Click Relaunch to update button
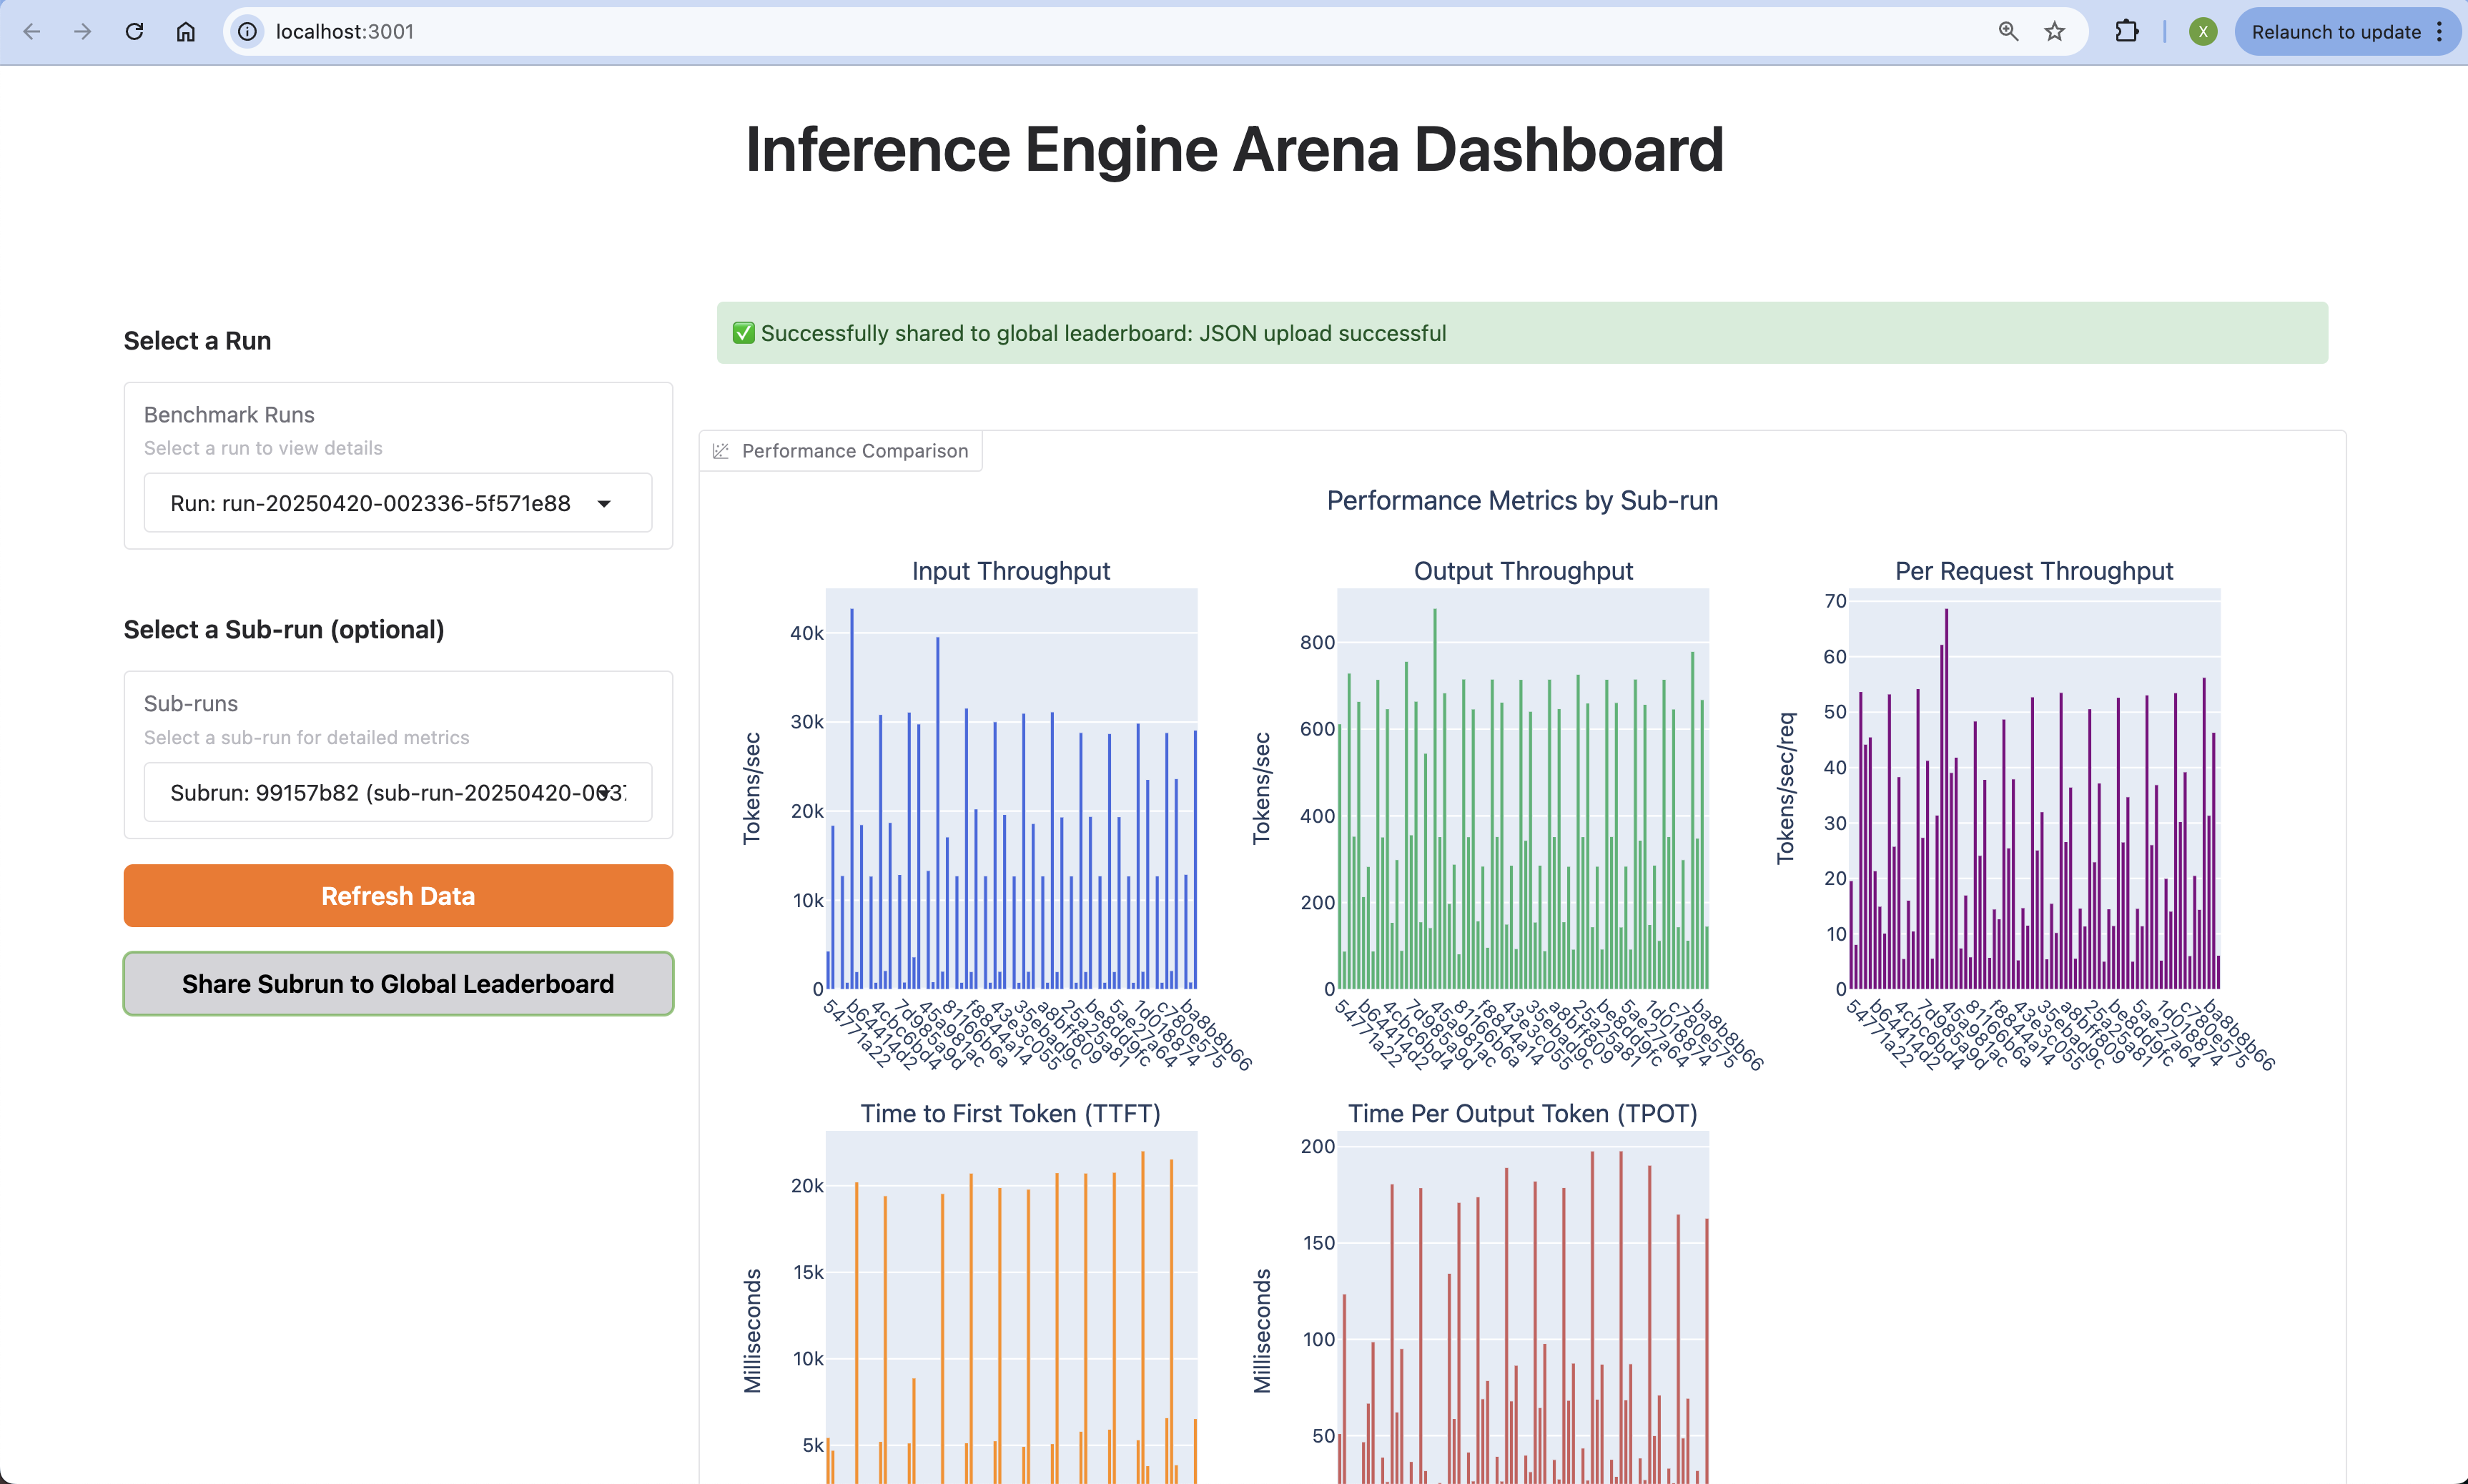The width and height of the screenshot is (2468, 1484). 2335,32
